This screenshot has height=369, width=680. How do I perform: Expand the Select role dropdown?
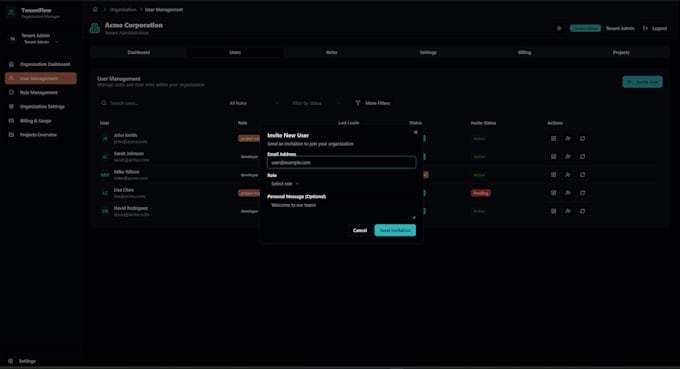coord(285,184)
